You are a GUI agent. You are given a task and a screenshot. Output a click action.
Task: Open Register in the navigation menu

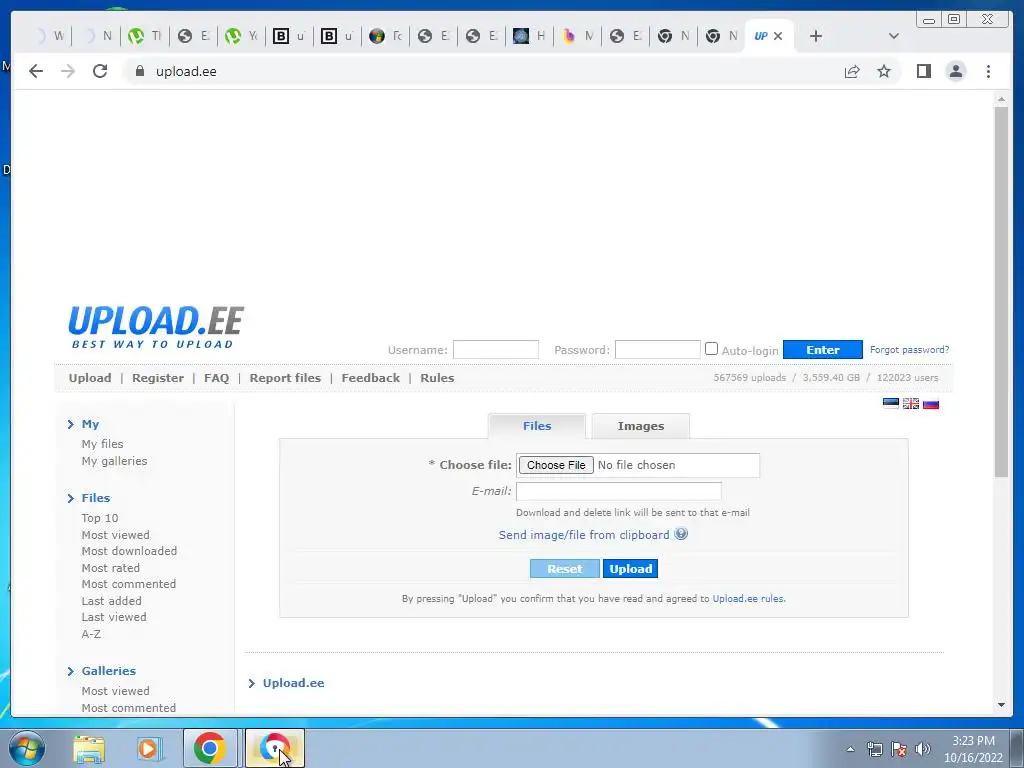coord(157,378)
